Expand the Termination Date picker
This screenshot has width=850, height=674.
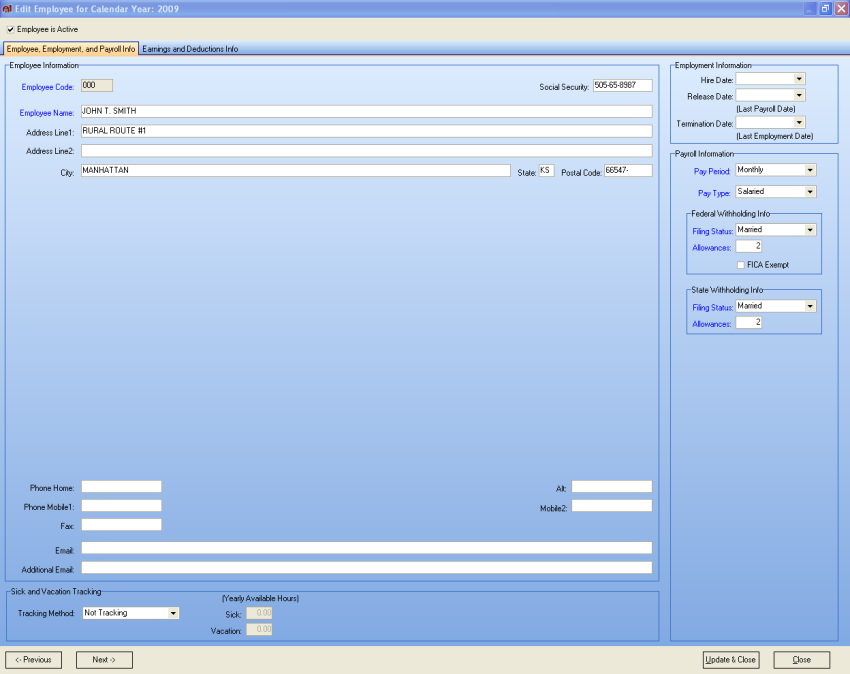pos(799,123)
